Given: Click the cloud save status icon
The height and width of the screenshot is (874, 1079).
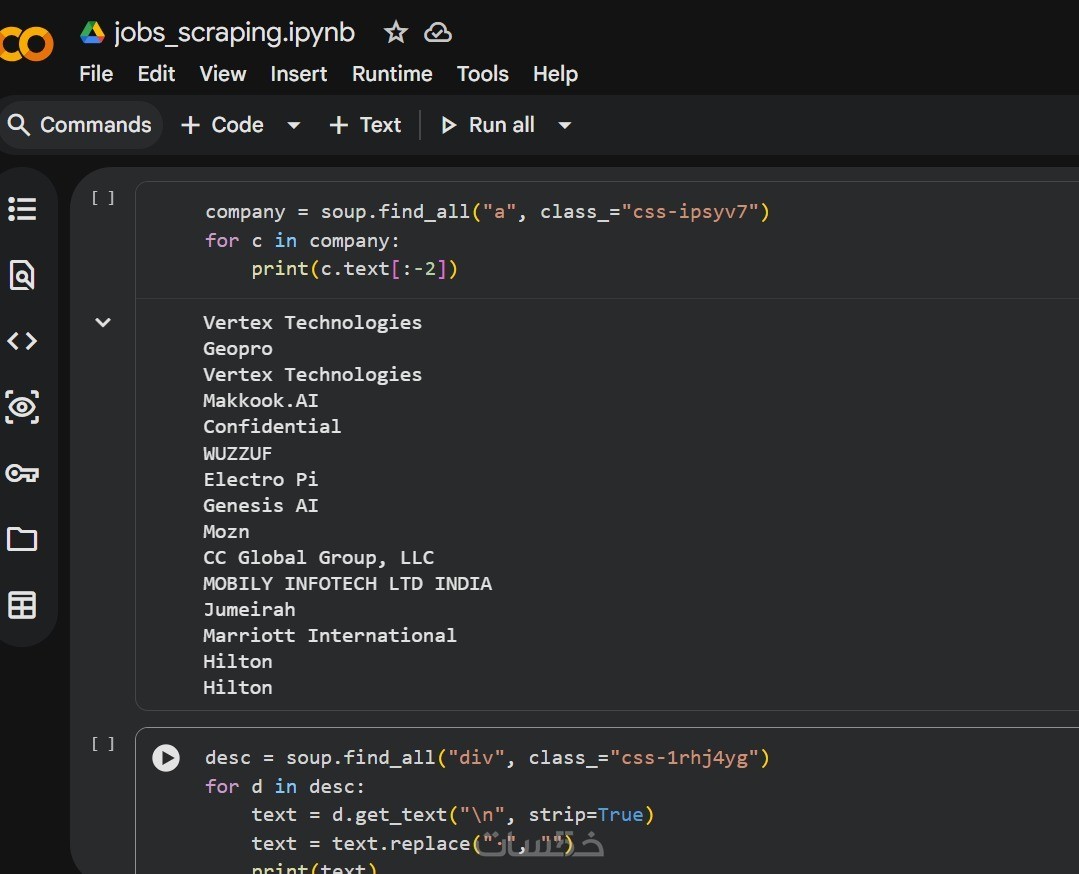Looking at the screenshot, I should (x=438, y=33).
